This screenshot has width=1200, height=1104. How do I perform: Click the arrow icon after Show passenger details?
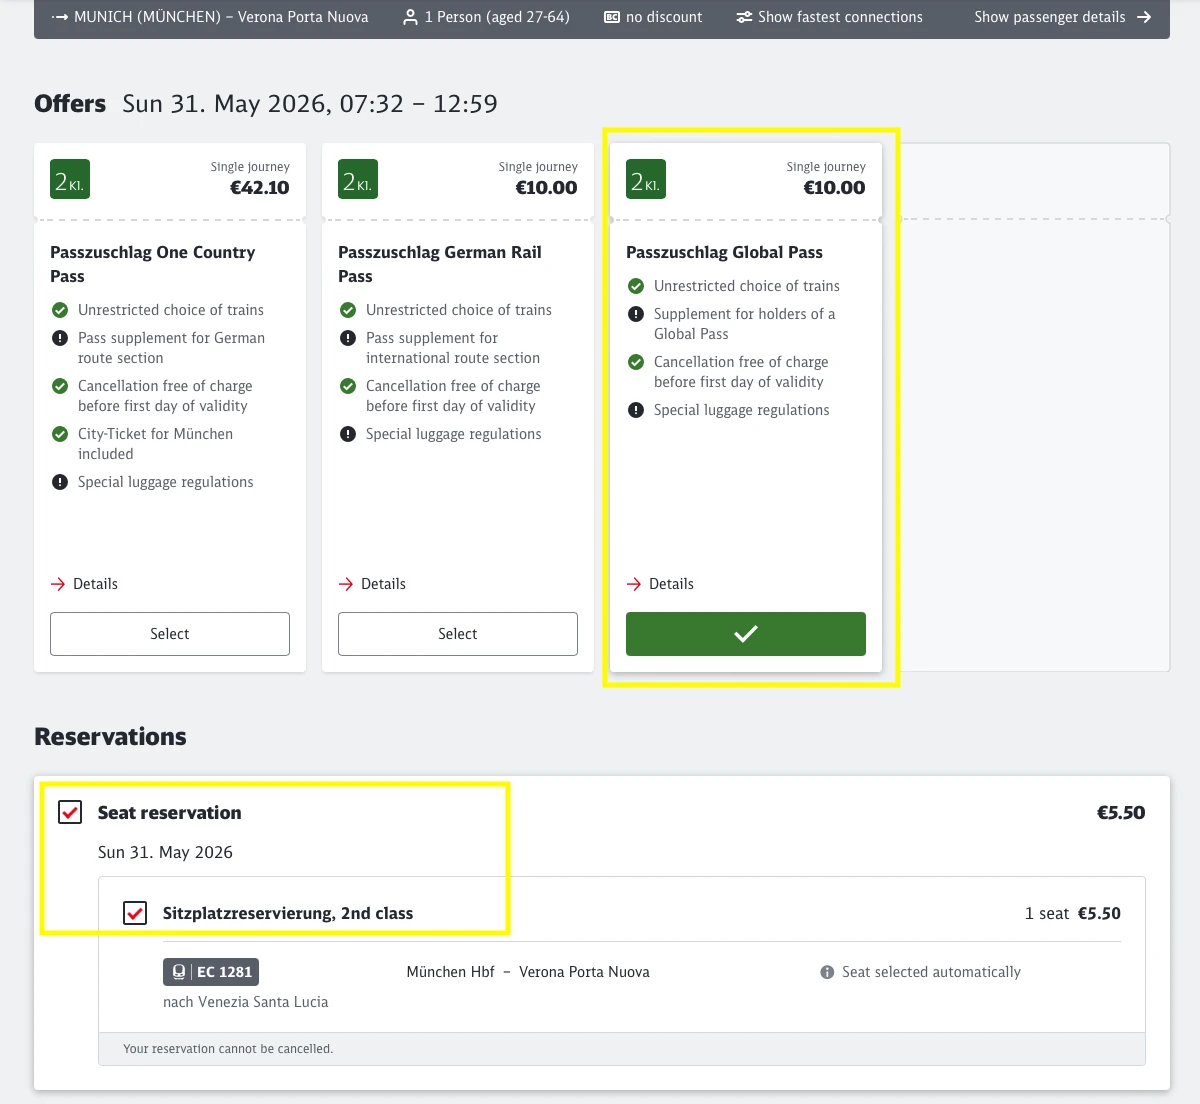pos(1144,17)
